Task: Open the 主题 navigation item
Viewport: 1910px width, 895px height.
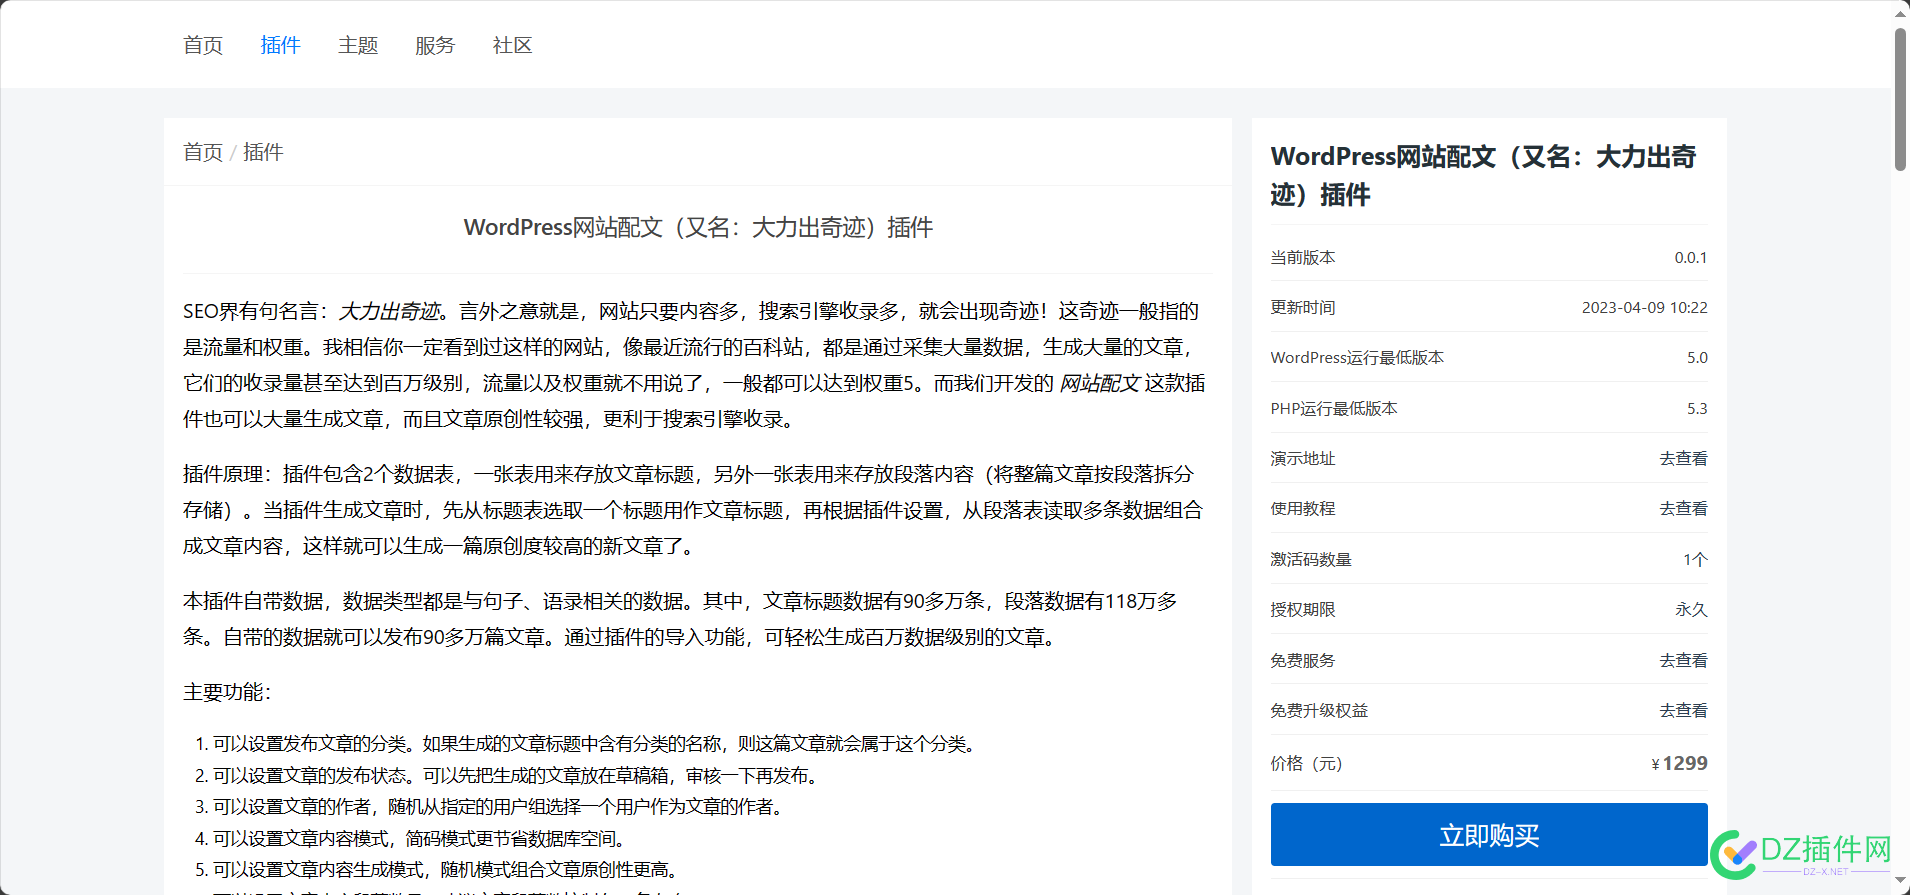Action: [x=358, y=45]
